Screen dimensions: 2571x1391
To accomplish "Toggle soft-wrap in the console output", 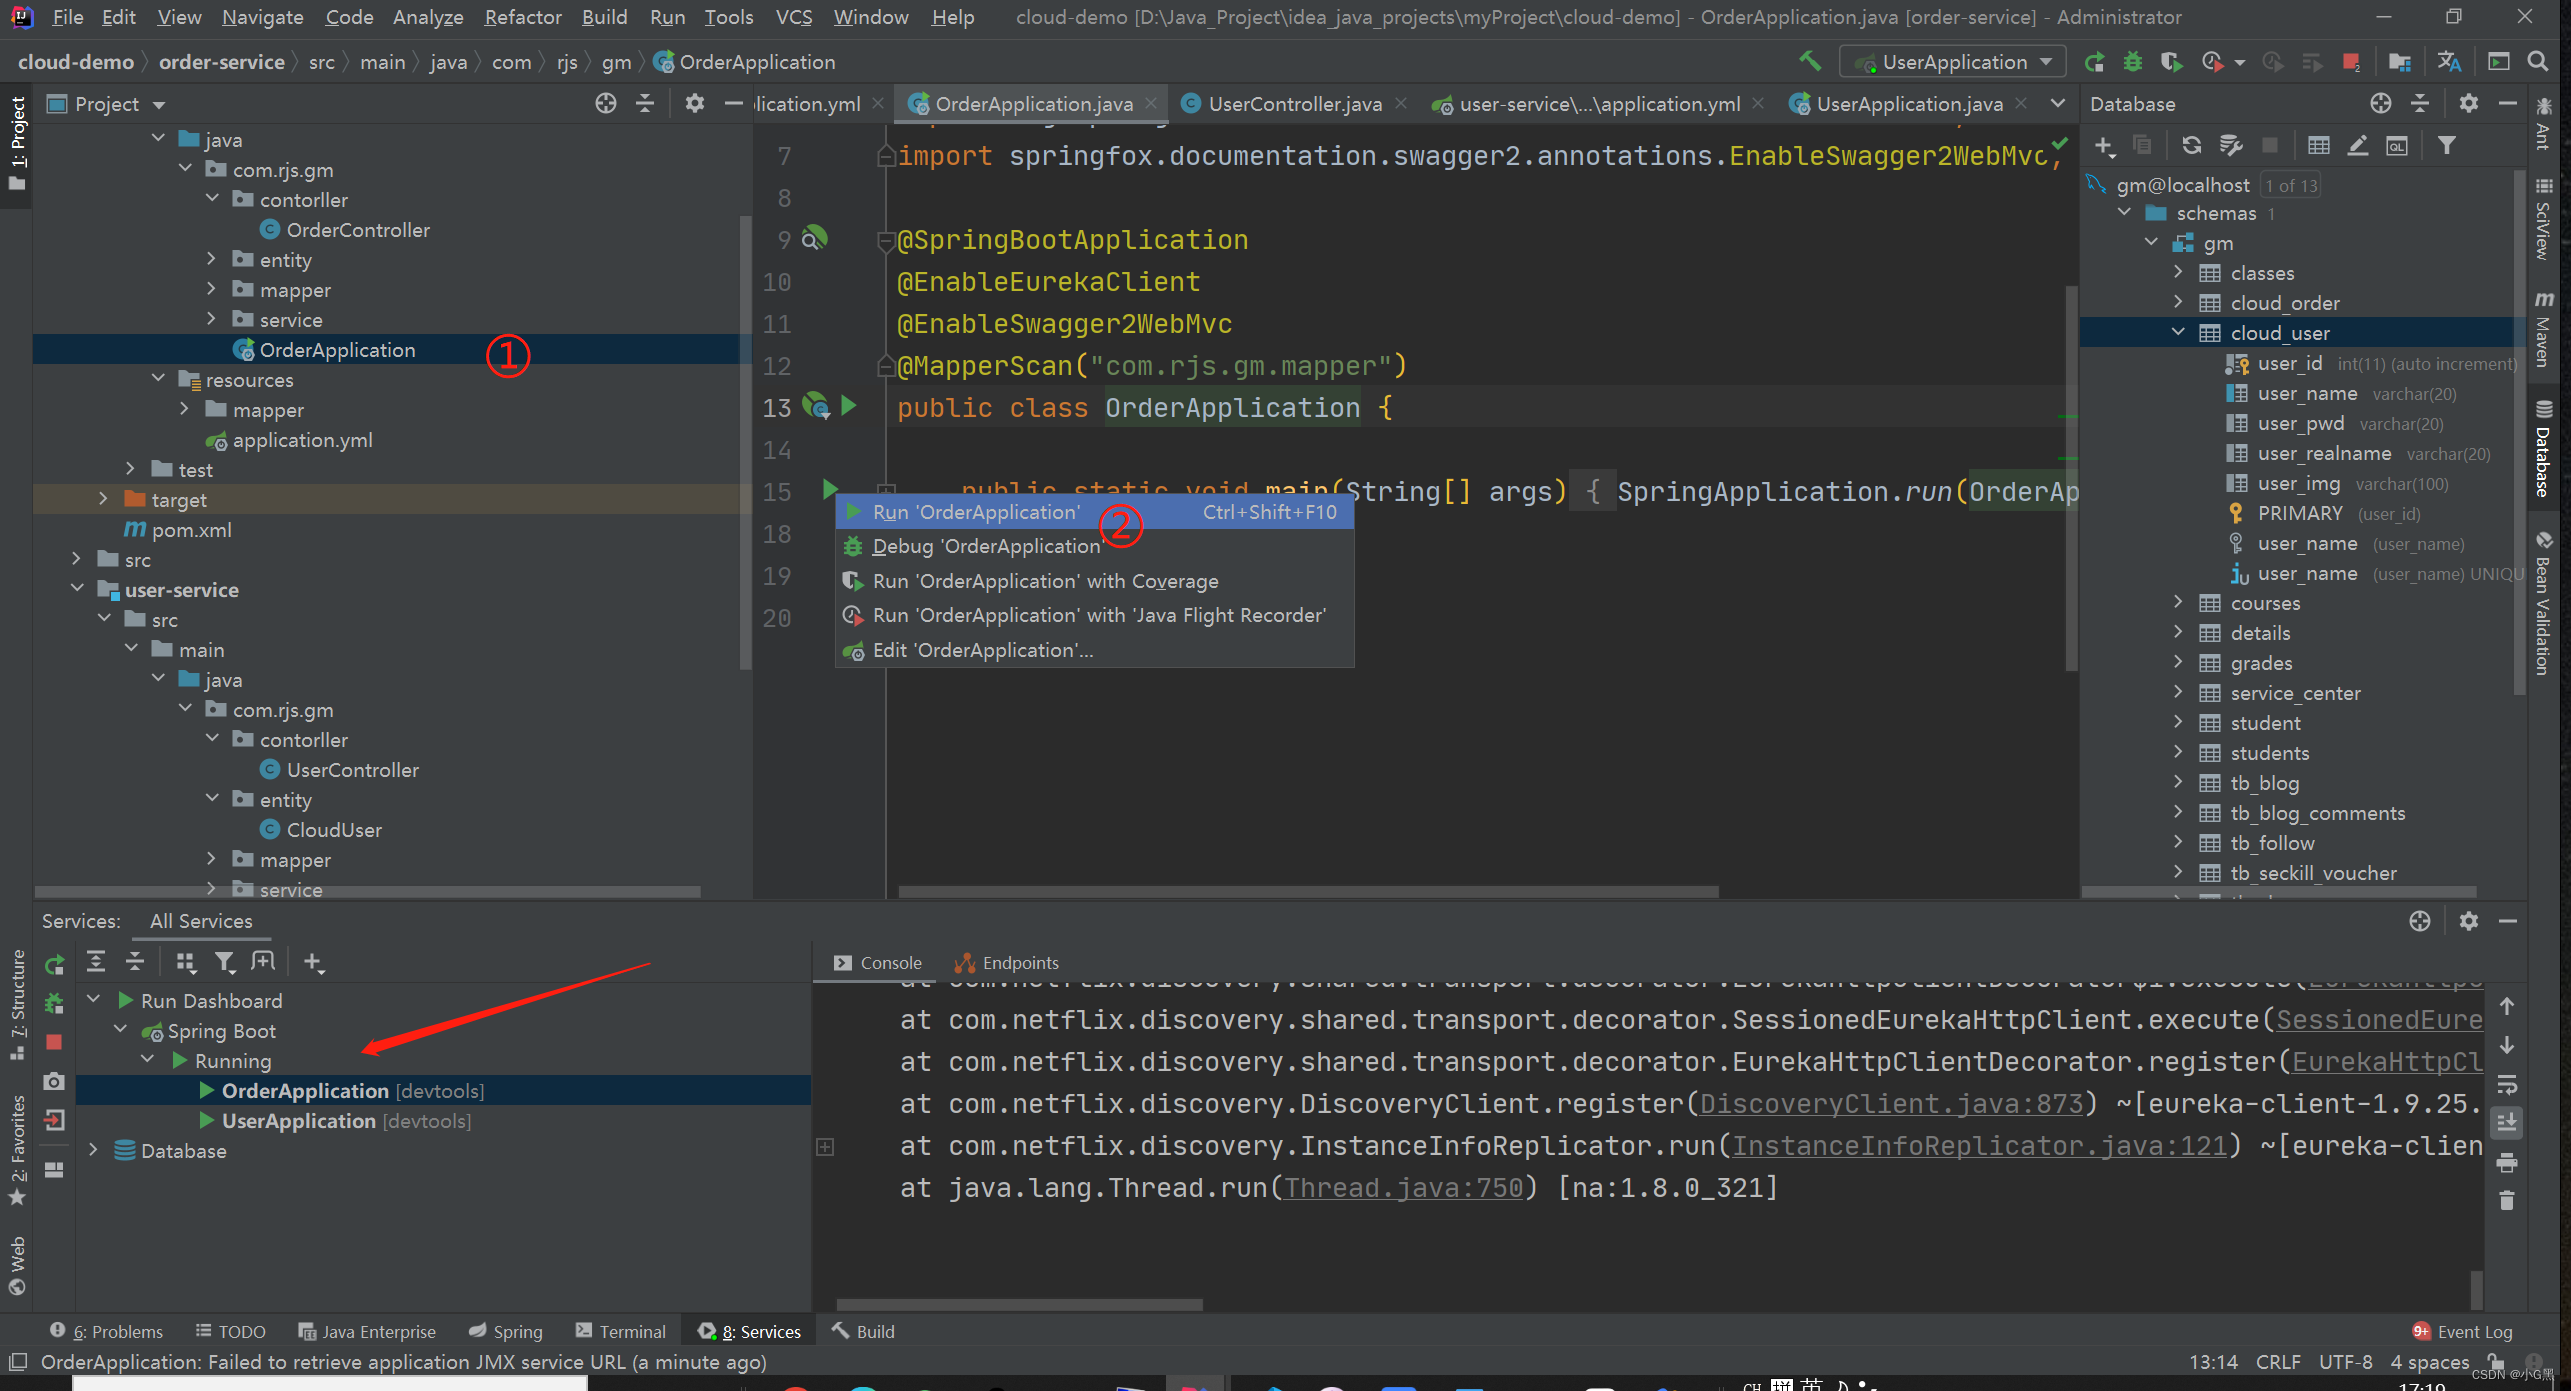I will [x=2506, y=1085].
